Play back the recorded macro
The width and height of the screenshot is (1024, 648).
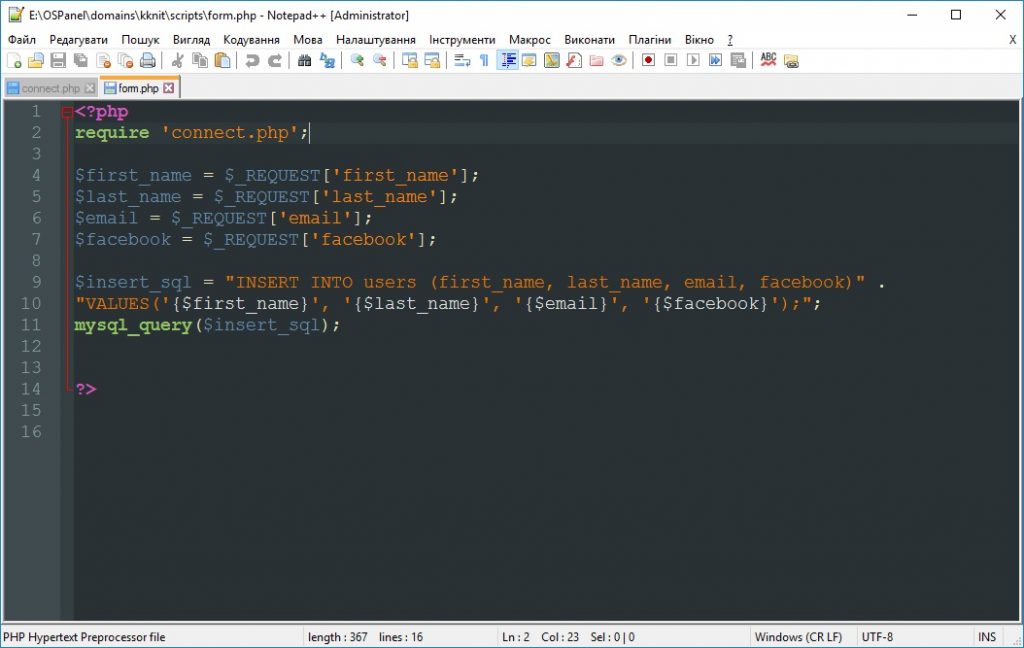click(694, 61)
